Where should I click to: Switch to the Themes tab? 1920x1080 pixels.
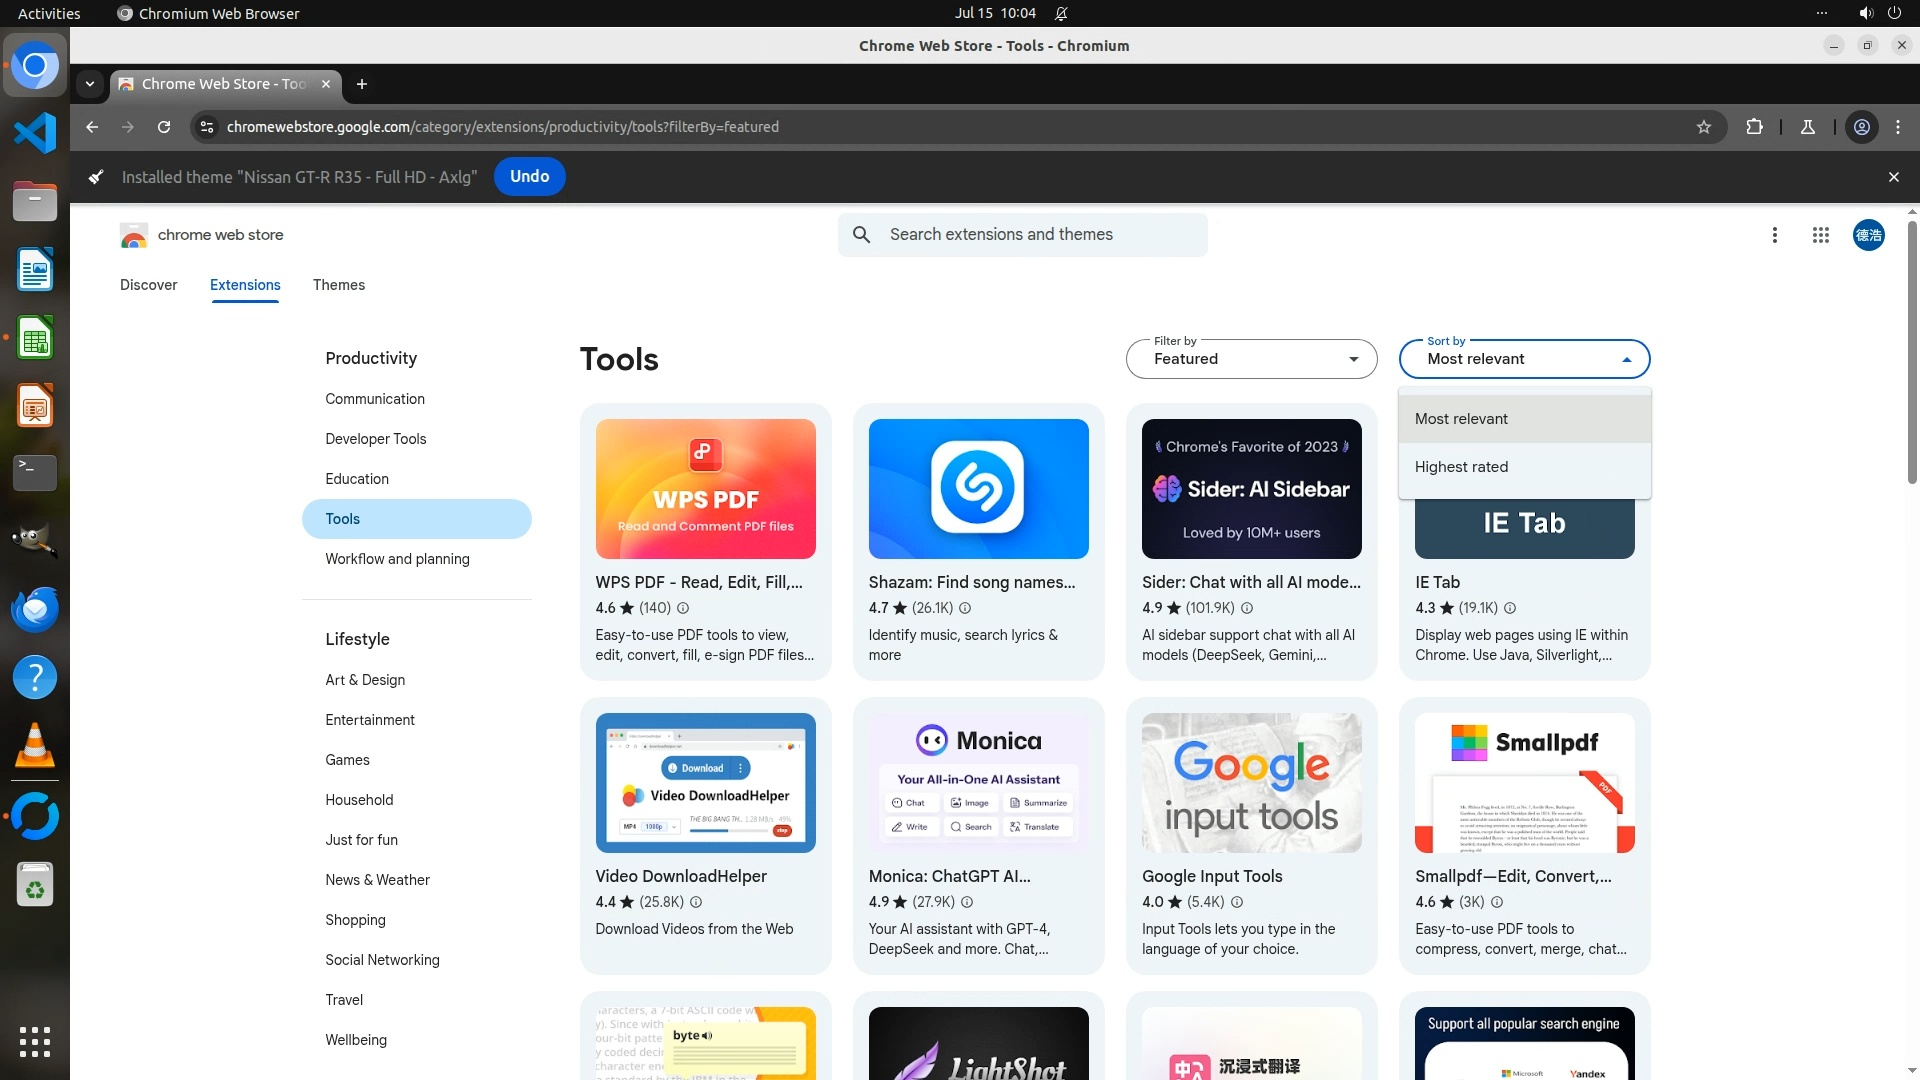click(338, 285)
